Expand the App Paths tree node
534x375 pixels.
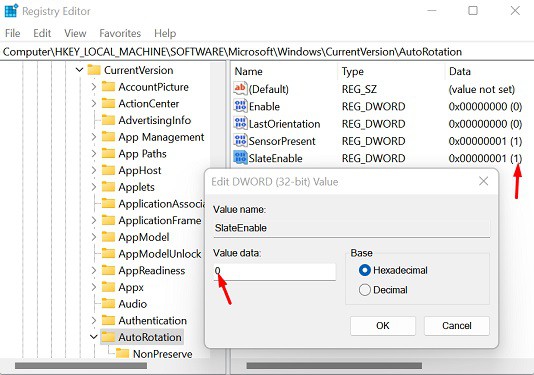[94, 153]
